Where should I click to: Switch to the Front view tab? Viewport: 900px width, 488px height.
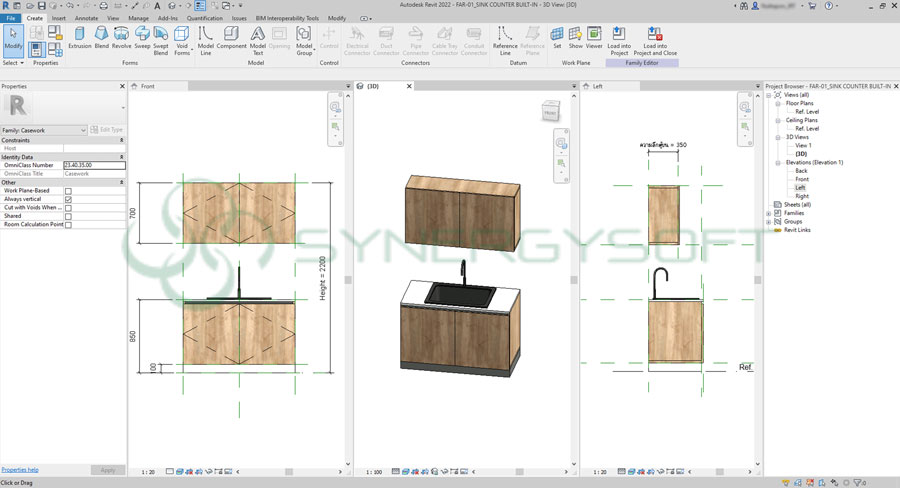148,86
